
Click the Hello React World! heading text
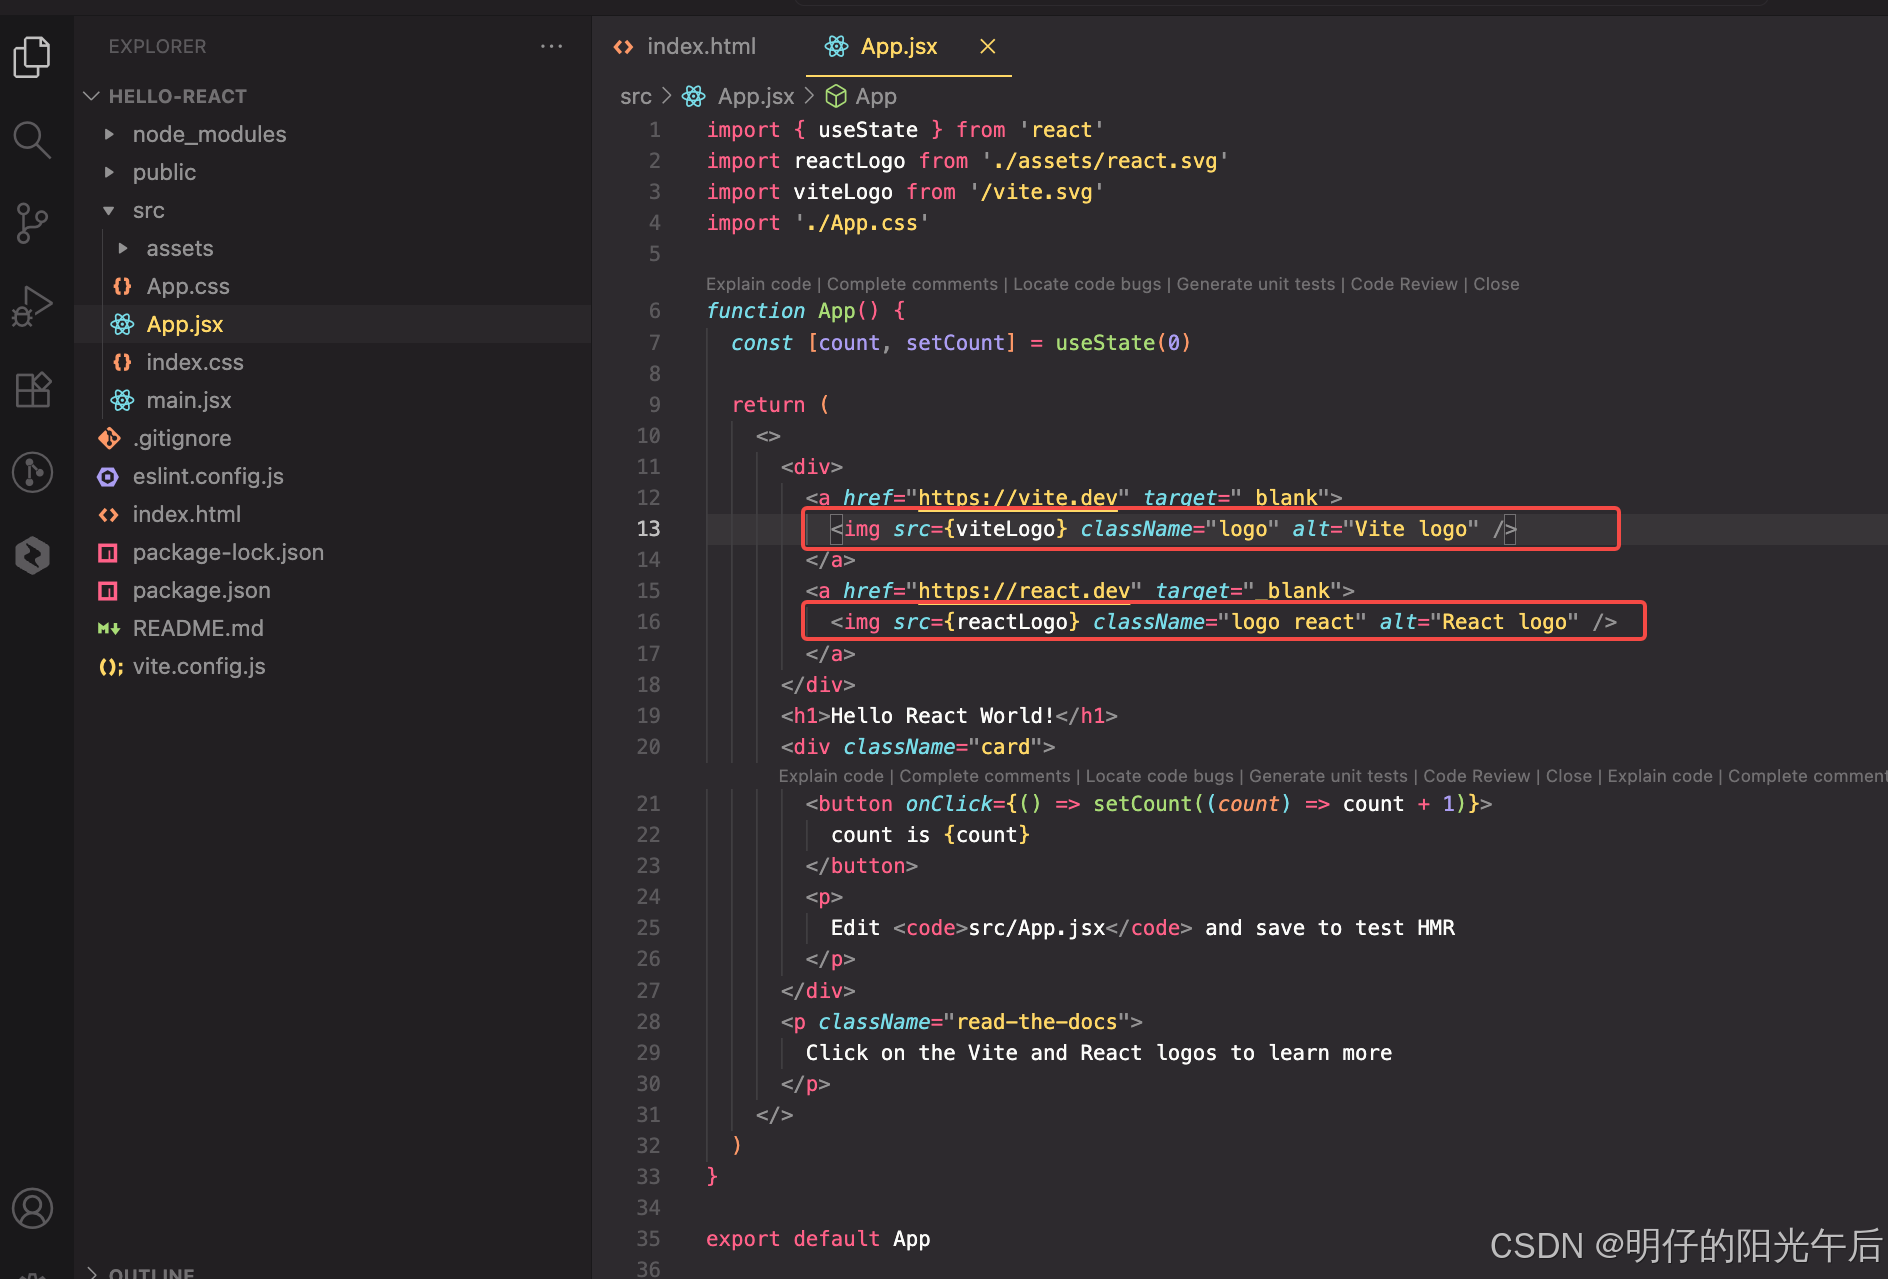coord(942,716)
